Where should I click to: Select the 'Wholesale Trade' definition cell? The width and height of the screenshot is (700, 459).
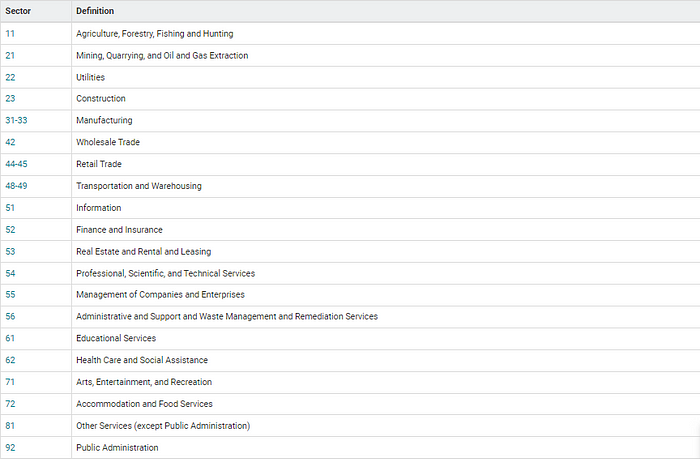386,142
